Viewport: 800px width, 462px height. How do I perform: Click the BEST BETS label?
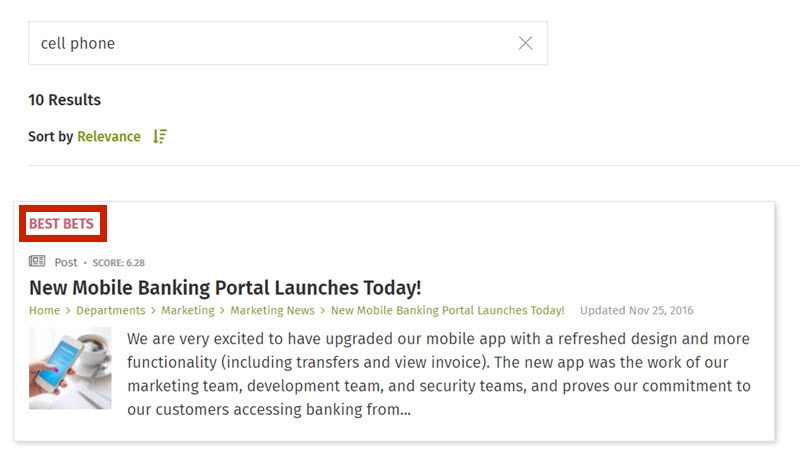tap(61, 224)
